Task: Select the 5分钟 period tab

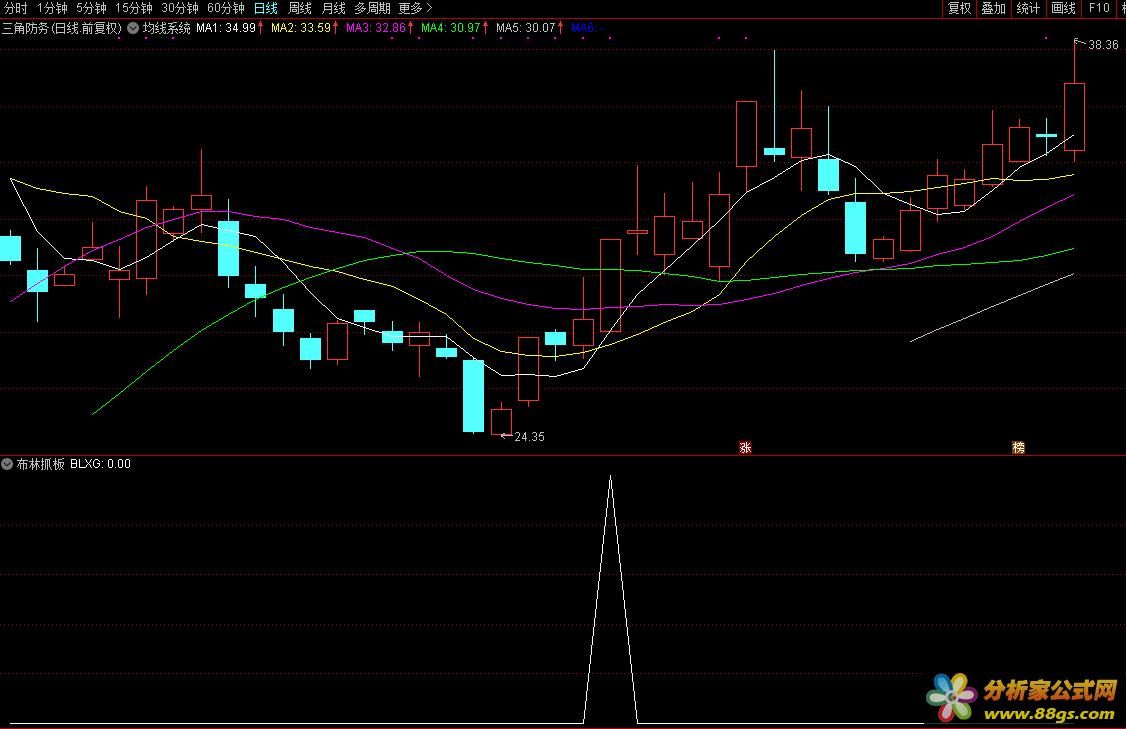Action: [91, 8]
